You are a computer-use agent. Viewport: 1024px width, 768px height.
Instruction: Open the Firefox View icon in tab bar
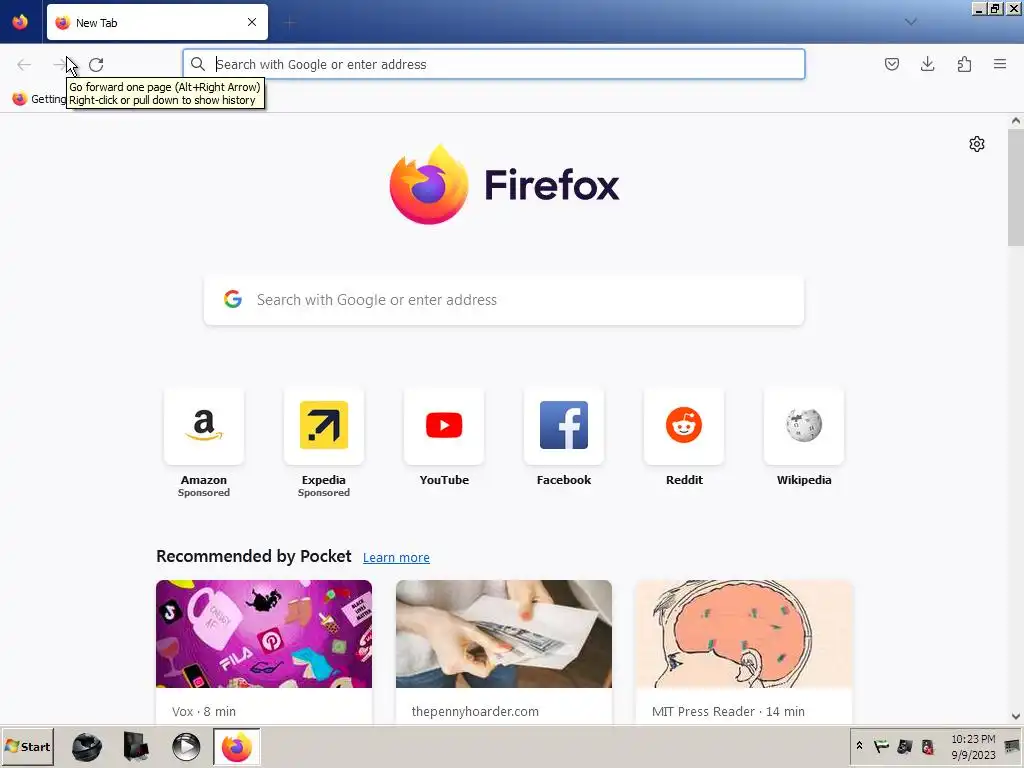coord(20,22)
